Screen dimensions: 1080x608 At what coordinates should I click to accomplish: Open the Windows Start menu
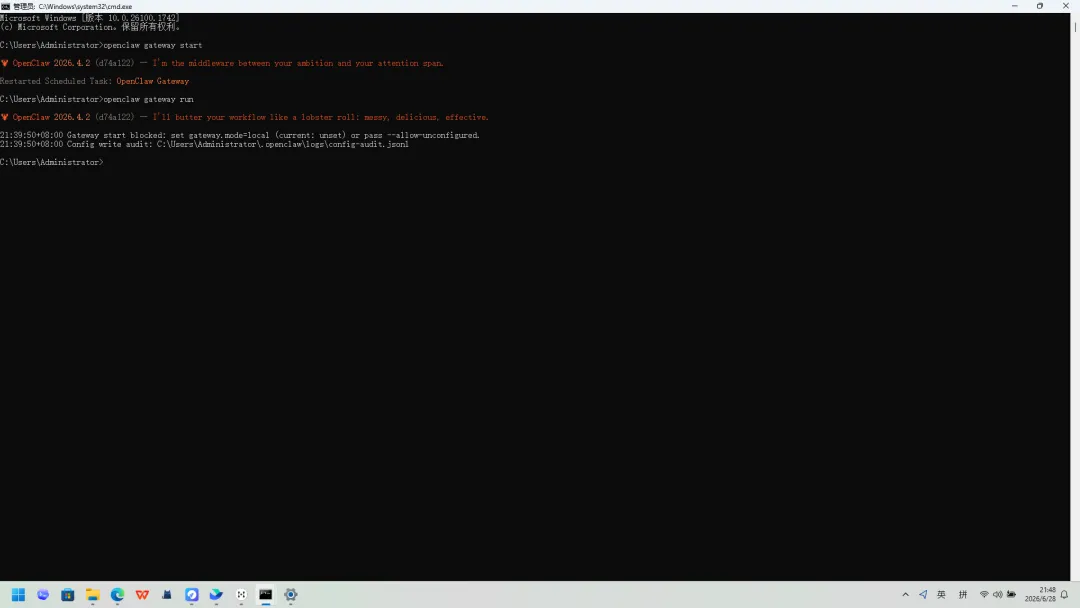19,594
